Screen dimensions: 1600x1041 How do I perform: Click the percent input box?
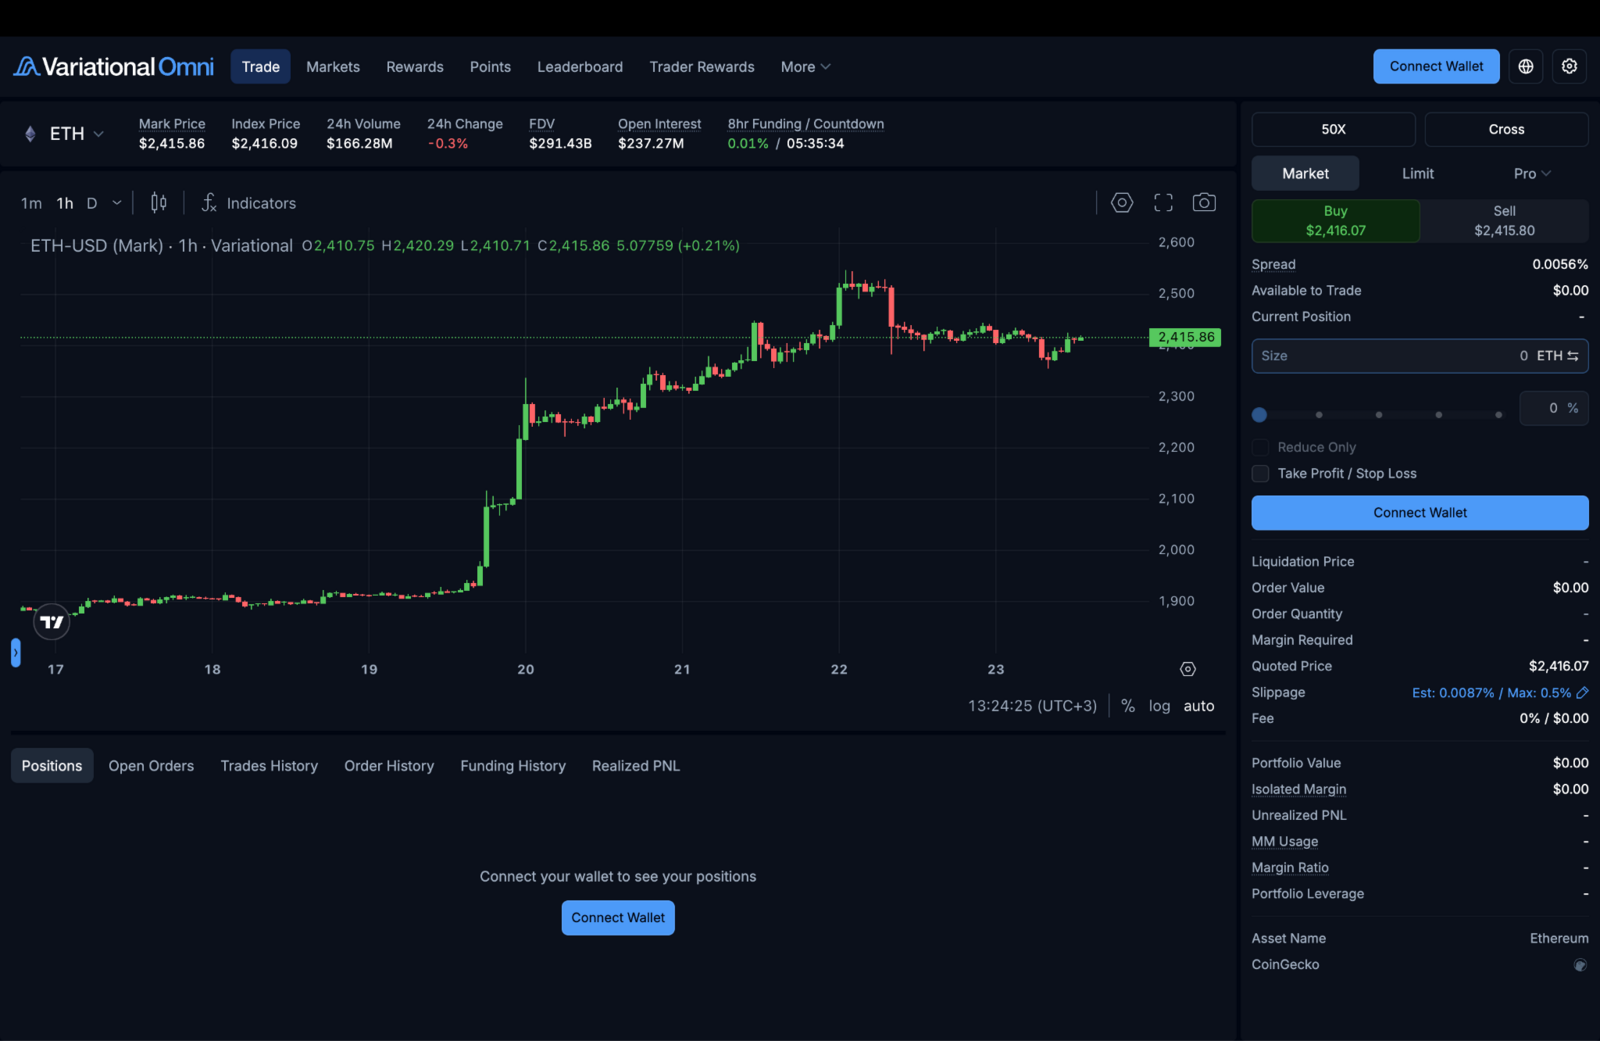click(x=1554, y=408)
